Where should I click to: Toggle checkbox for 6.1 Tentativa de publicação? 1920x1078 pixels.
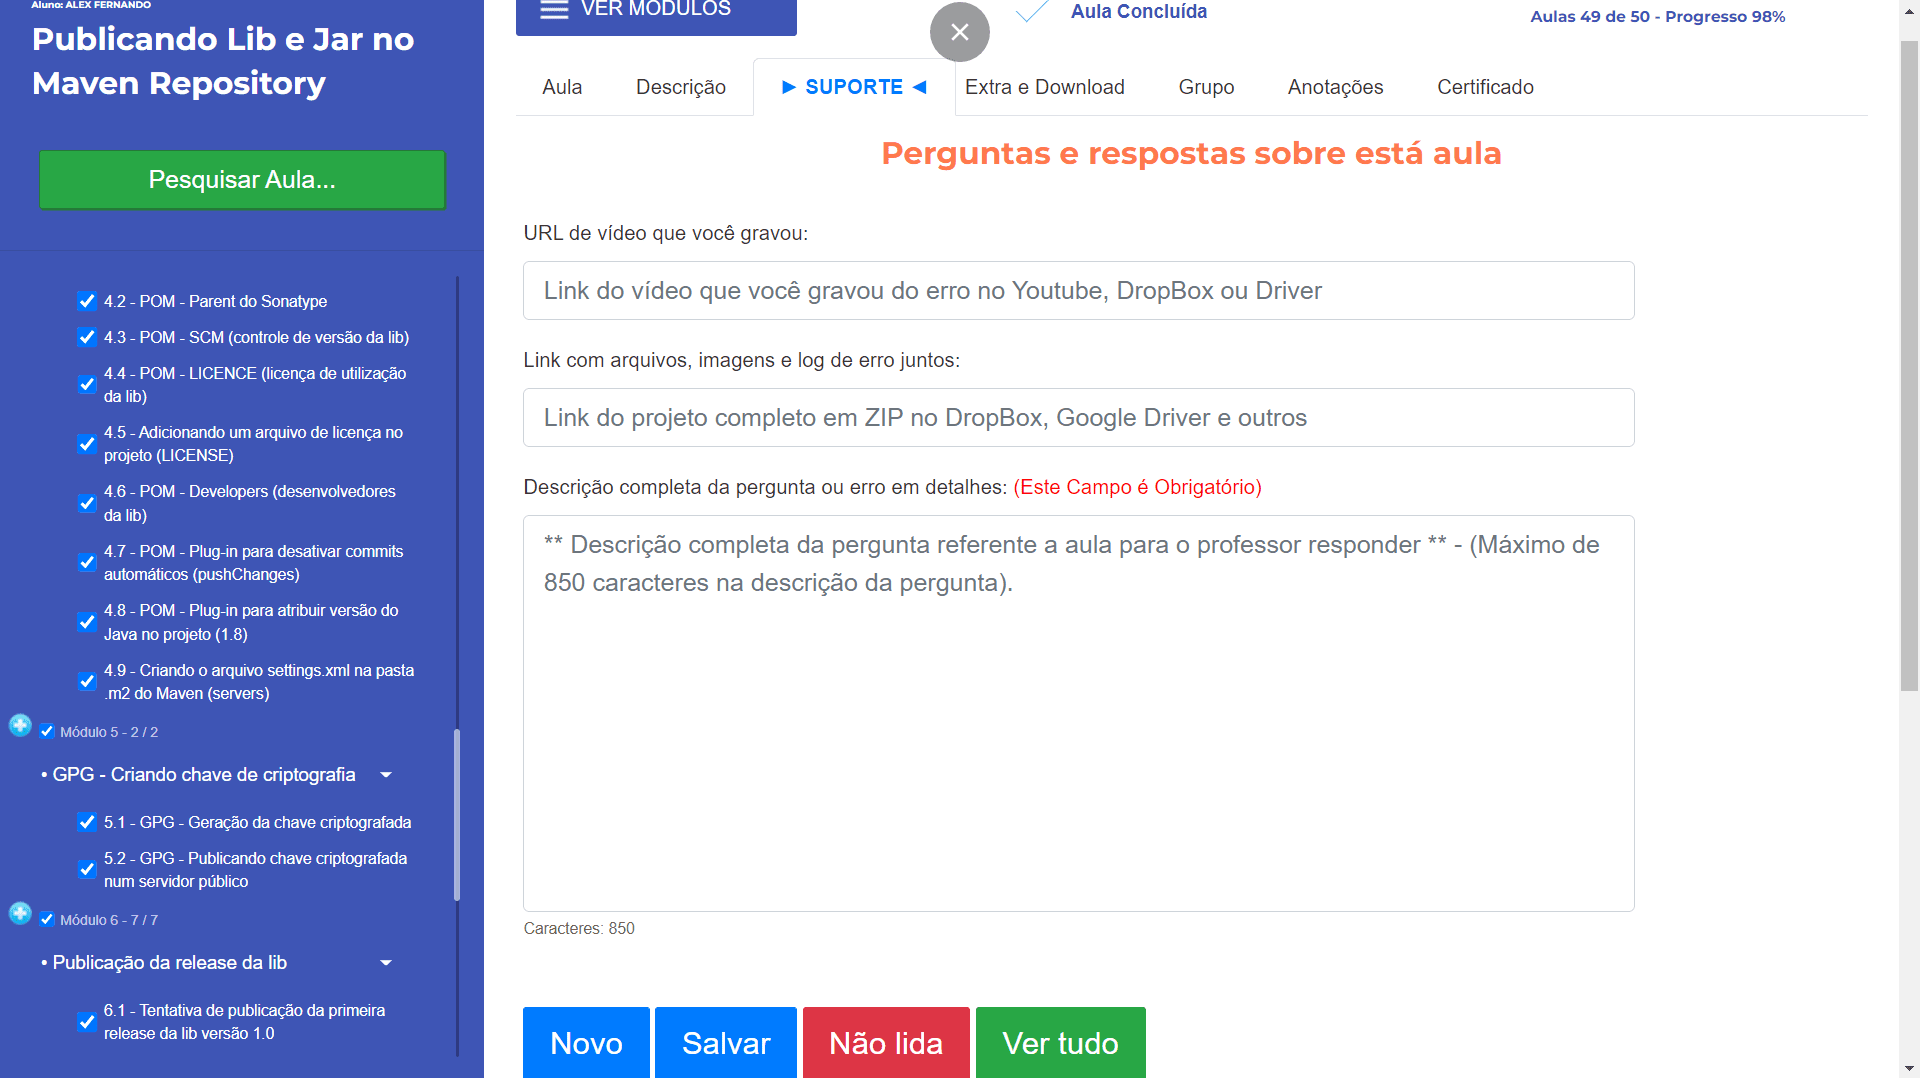coord(87,1021)
